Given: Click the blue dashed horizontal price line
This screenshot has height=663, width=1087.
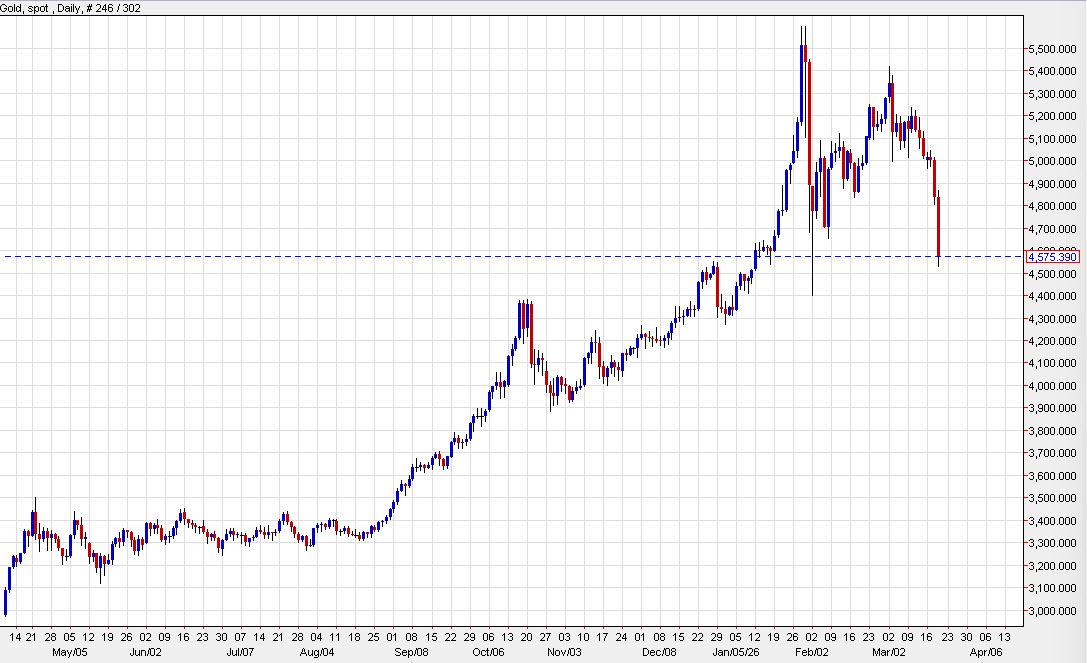Looking at the screenshot, I should coord(500,256).
